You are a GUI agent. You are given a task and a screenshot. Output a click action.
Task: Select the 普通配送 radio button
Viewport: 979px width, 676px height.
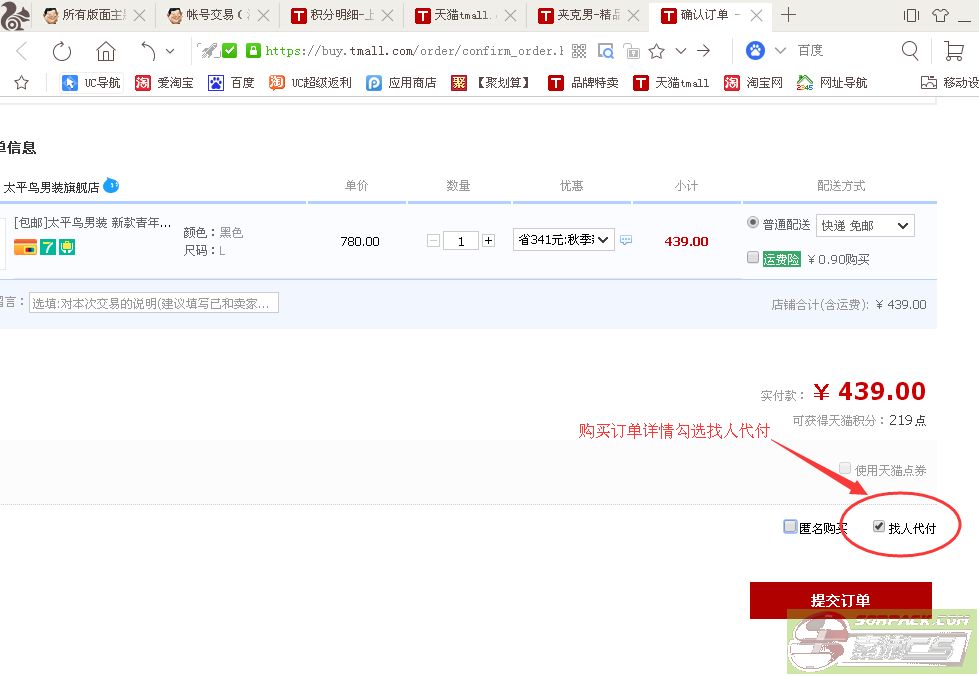[x=753, y=223]
